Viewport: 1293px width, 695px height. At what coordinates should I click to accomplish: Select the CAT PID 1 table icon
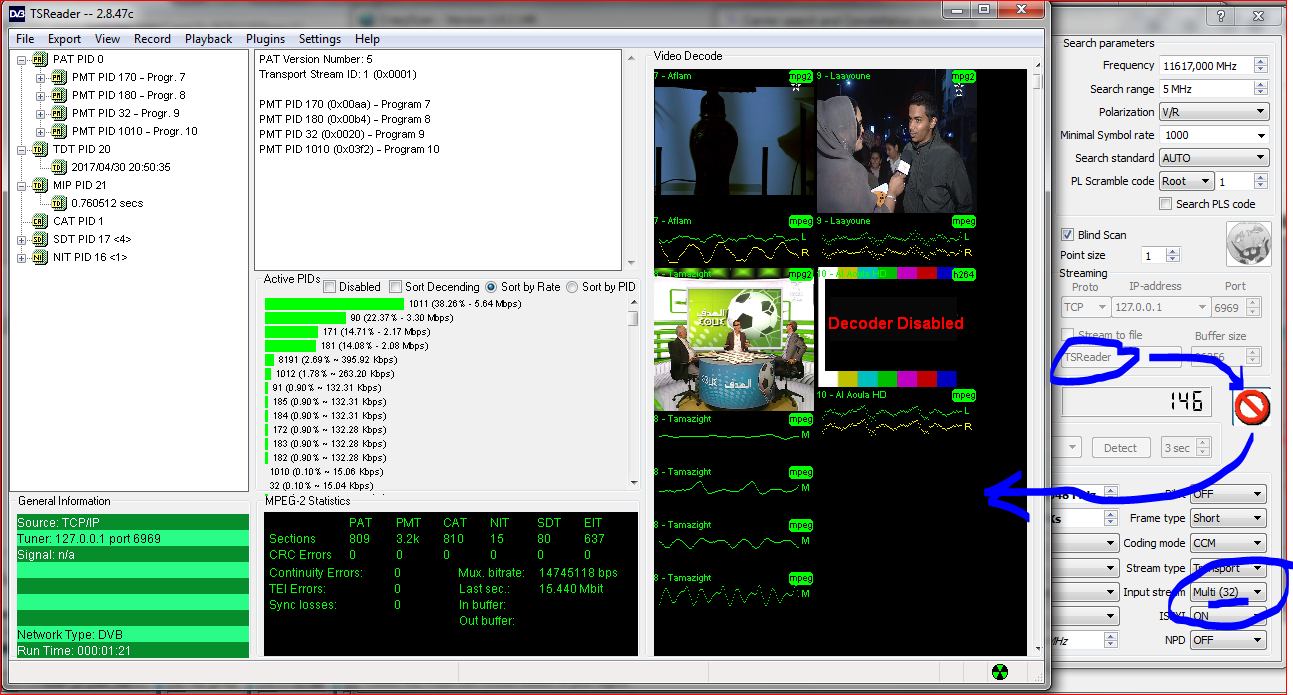[40, 221]
